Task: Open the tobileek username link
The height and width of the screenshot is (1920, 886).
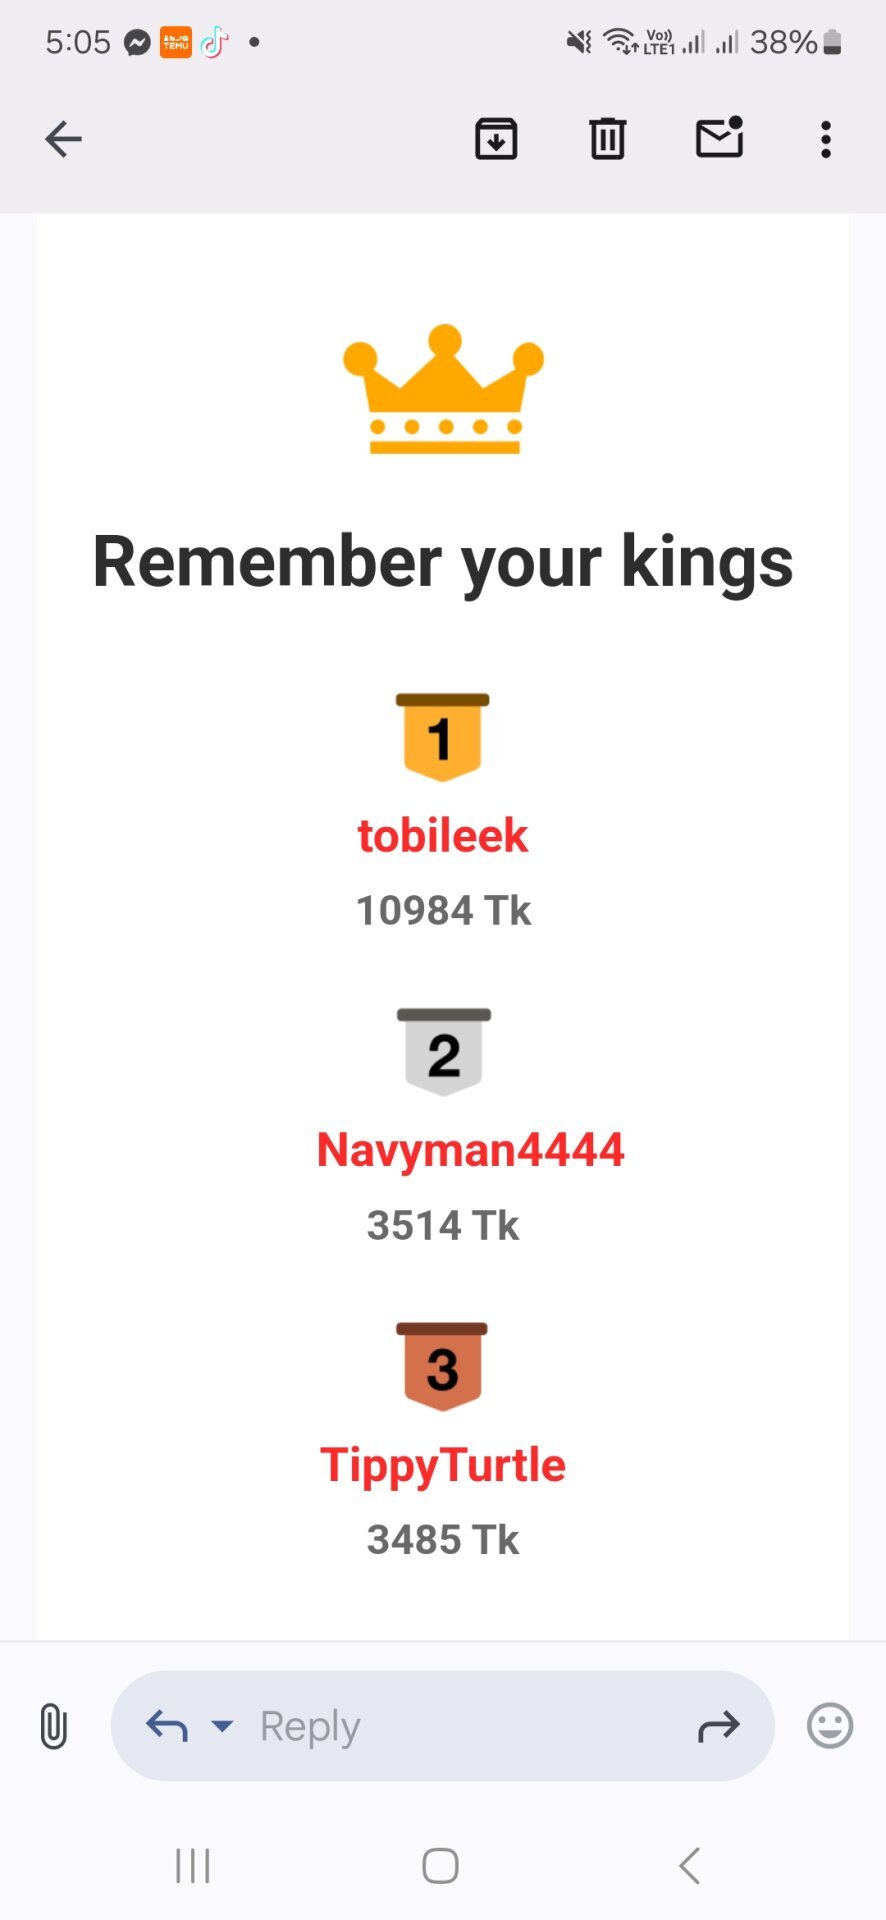Action: 443,836
